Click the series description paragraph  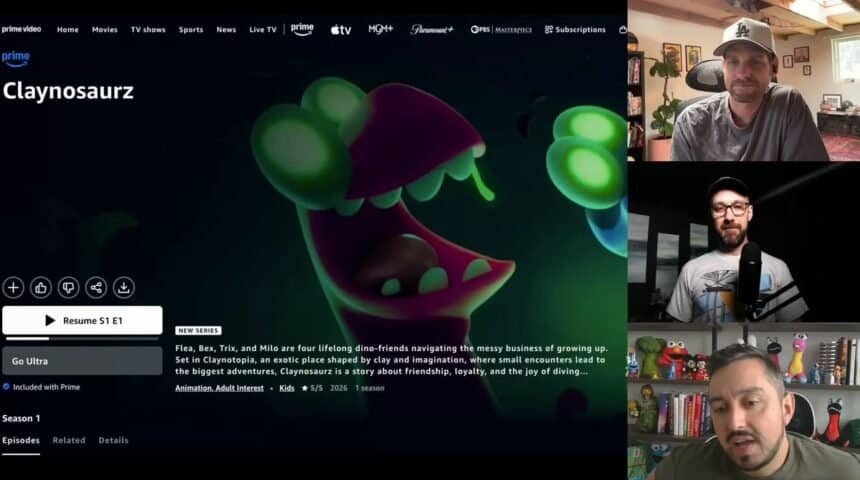pyautogui.click(x=392, y=360)
